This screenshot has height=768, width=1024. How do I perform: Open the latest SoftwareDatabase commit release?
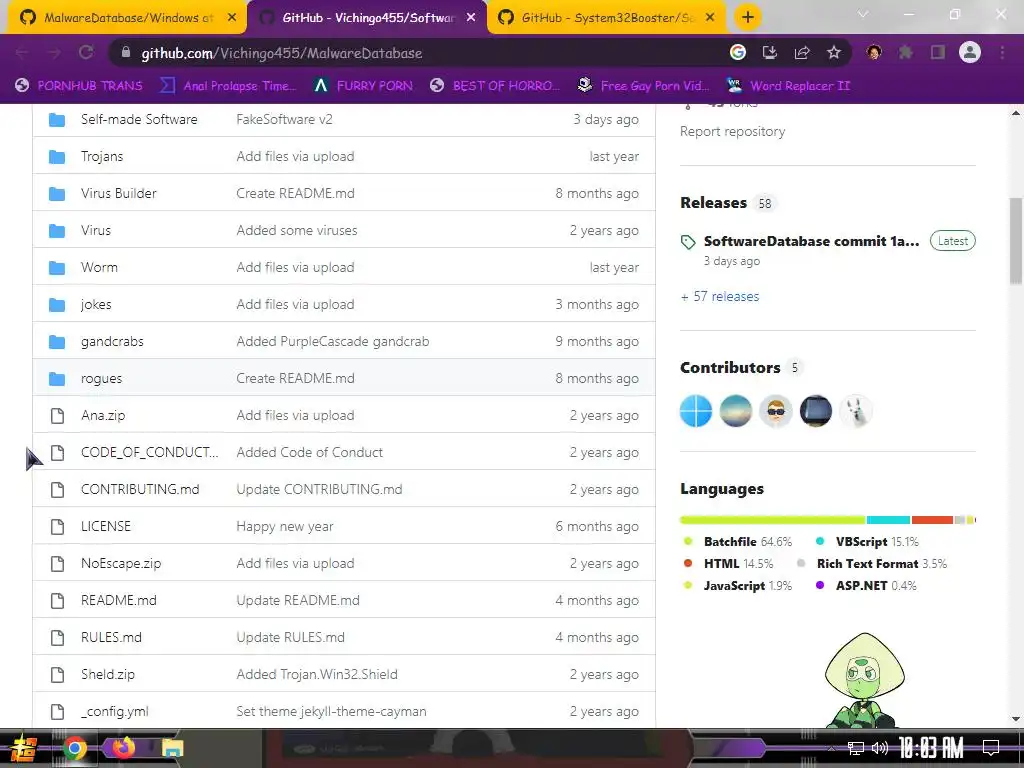[x=811, y=241]
